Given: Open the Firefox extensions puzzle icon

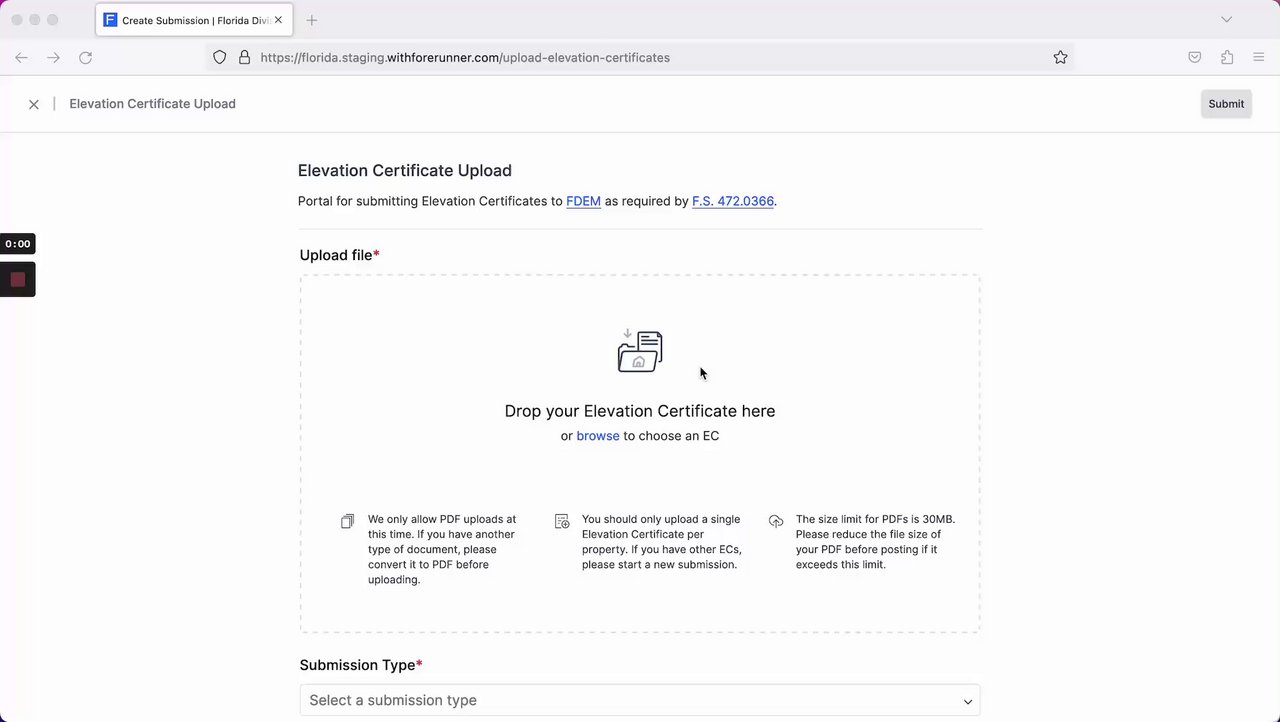Looking at the screenshot, I should (1227, 58).
